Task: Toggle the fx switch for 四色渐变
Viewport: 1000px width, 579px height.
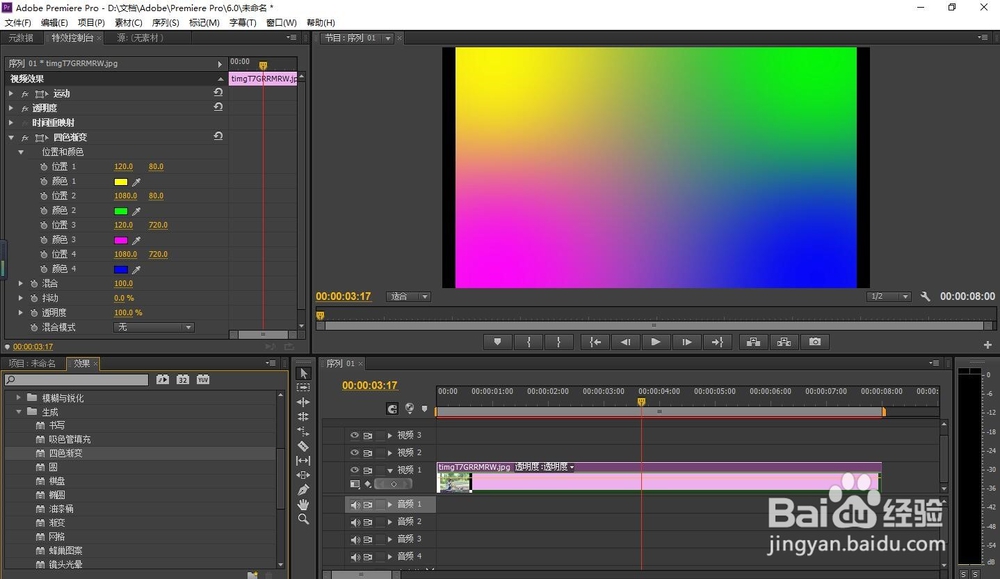Action: (x=25, y=138)
